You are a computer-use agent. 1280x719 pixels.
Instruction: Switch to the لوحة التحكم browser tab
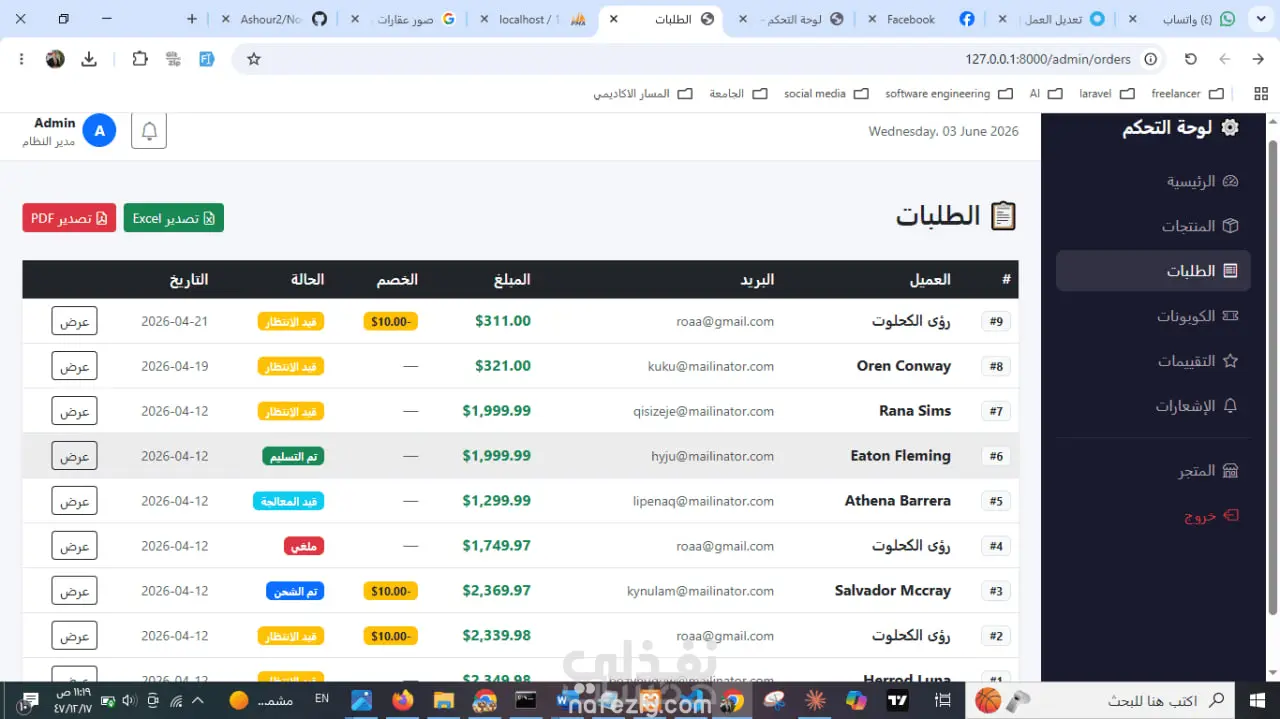(x=791, y=19)
